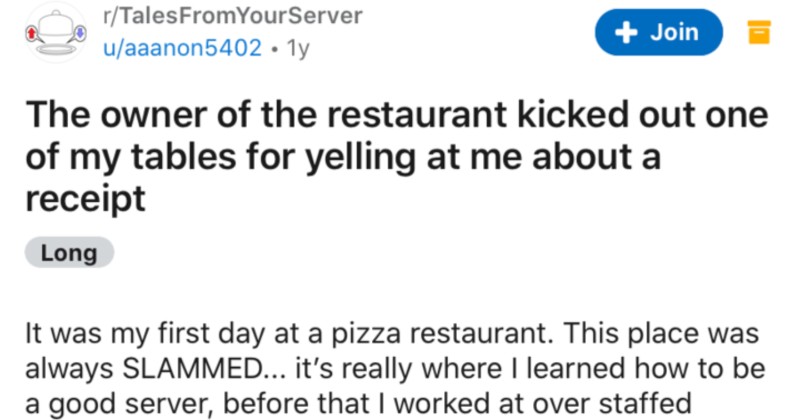
Task: Click the plus sign on Join button
Action: tap(625, 32)
